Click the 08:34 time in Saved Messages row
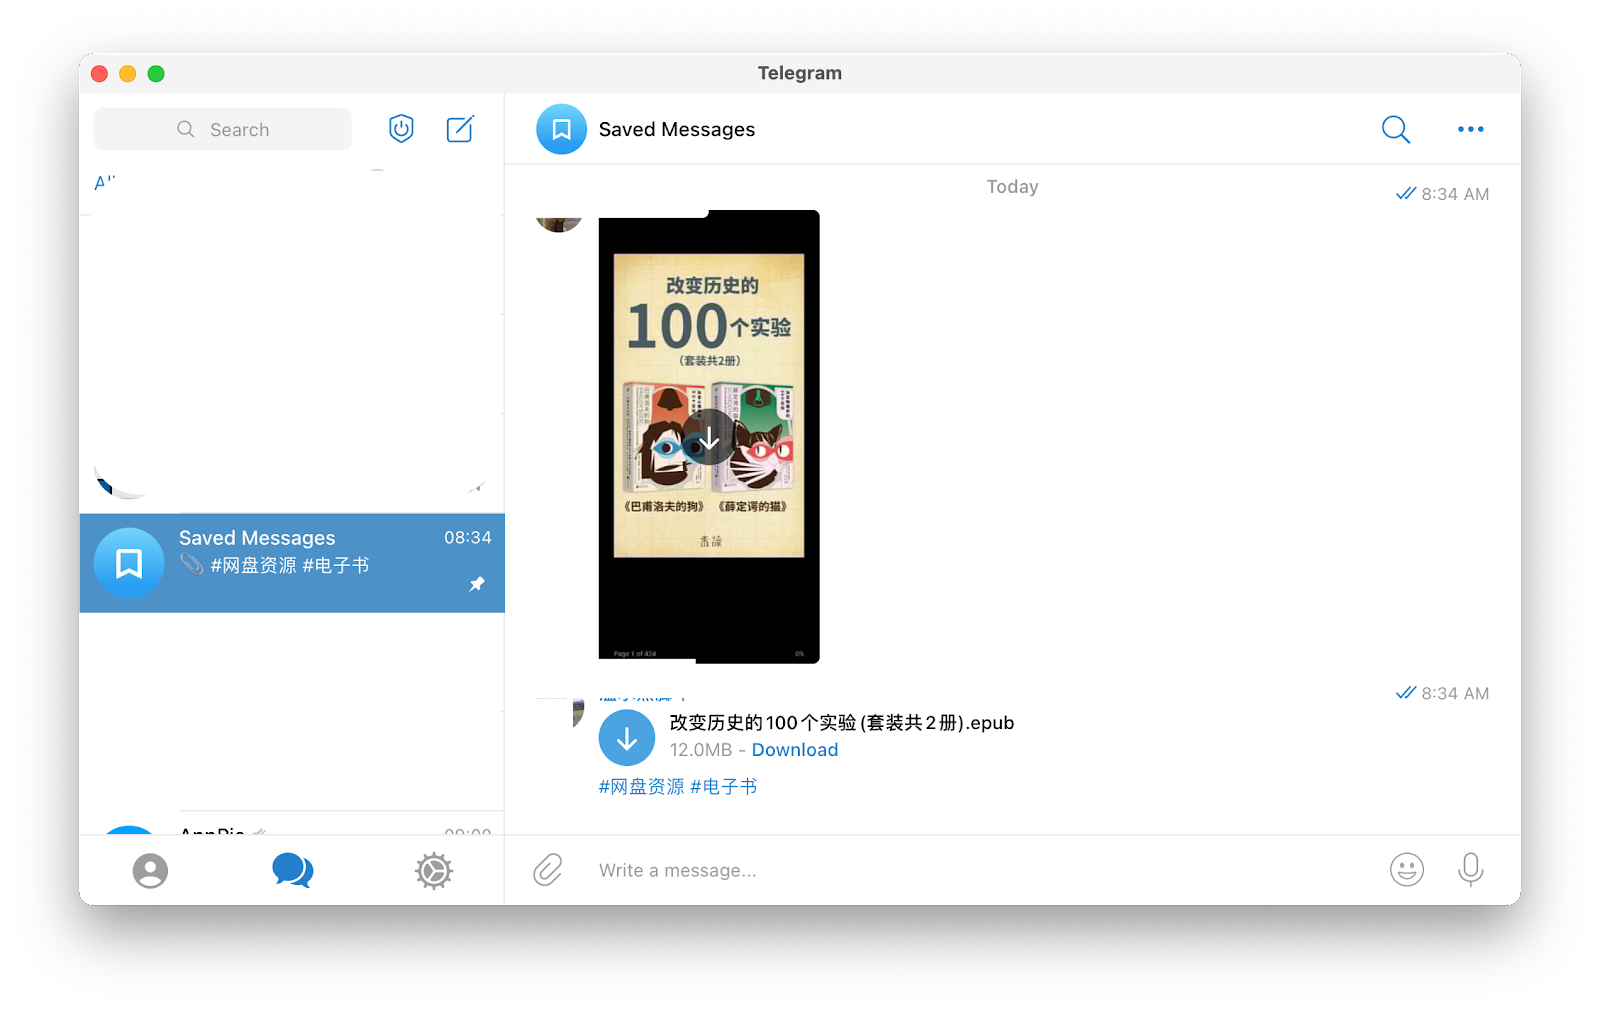 (468, 538)
